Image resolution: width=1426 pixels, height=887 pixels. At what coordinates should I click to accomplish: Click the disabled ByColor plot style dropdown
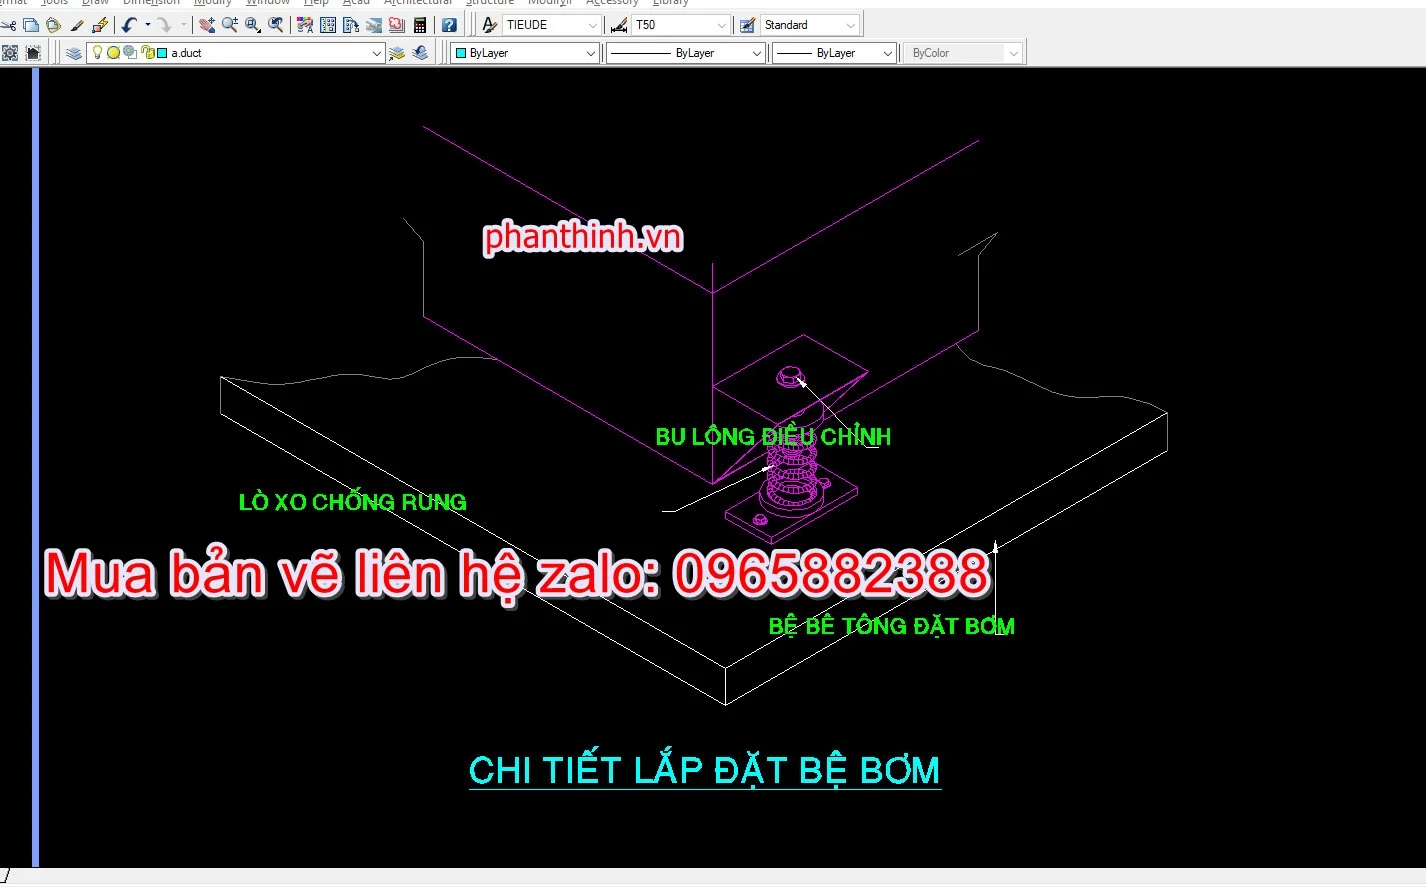(x=963, y=53)
